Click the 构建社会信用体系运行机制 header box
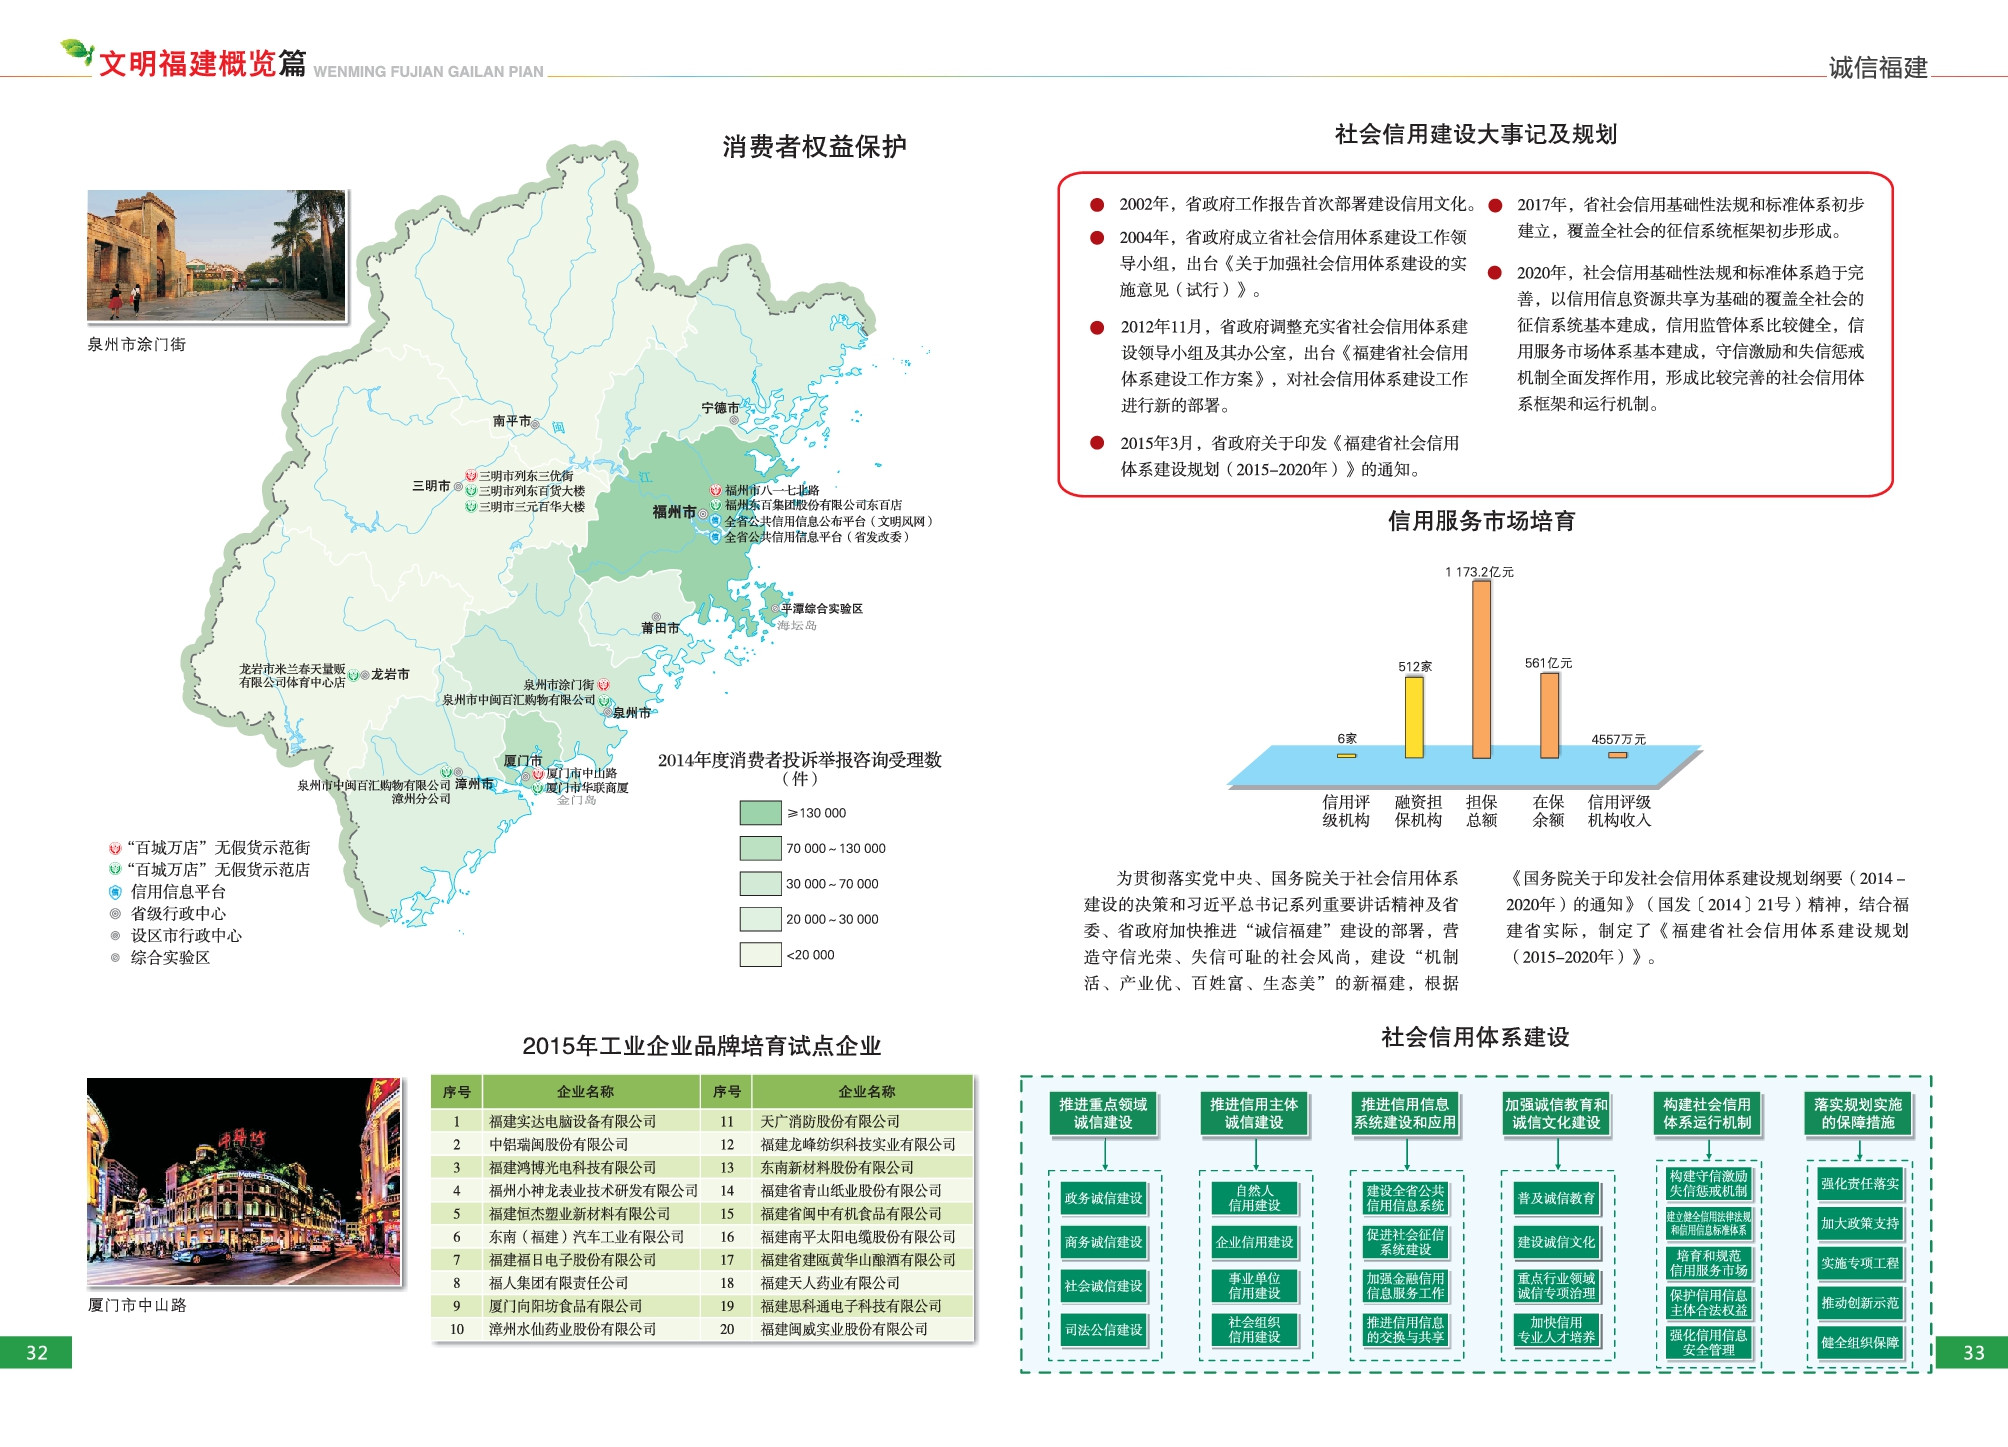The width and height of the screenshot is (2008, 1447). tap(1707, 1114)
